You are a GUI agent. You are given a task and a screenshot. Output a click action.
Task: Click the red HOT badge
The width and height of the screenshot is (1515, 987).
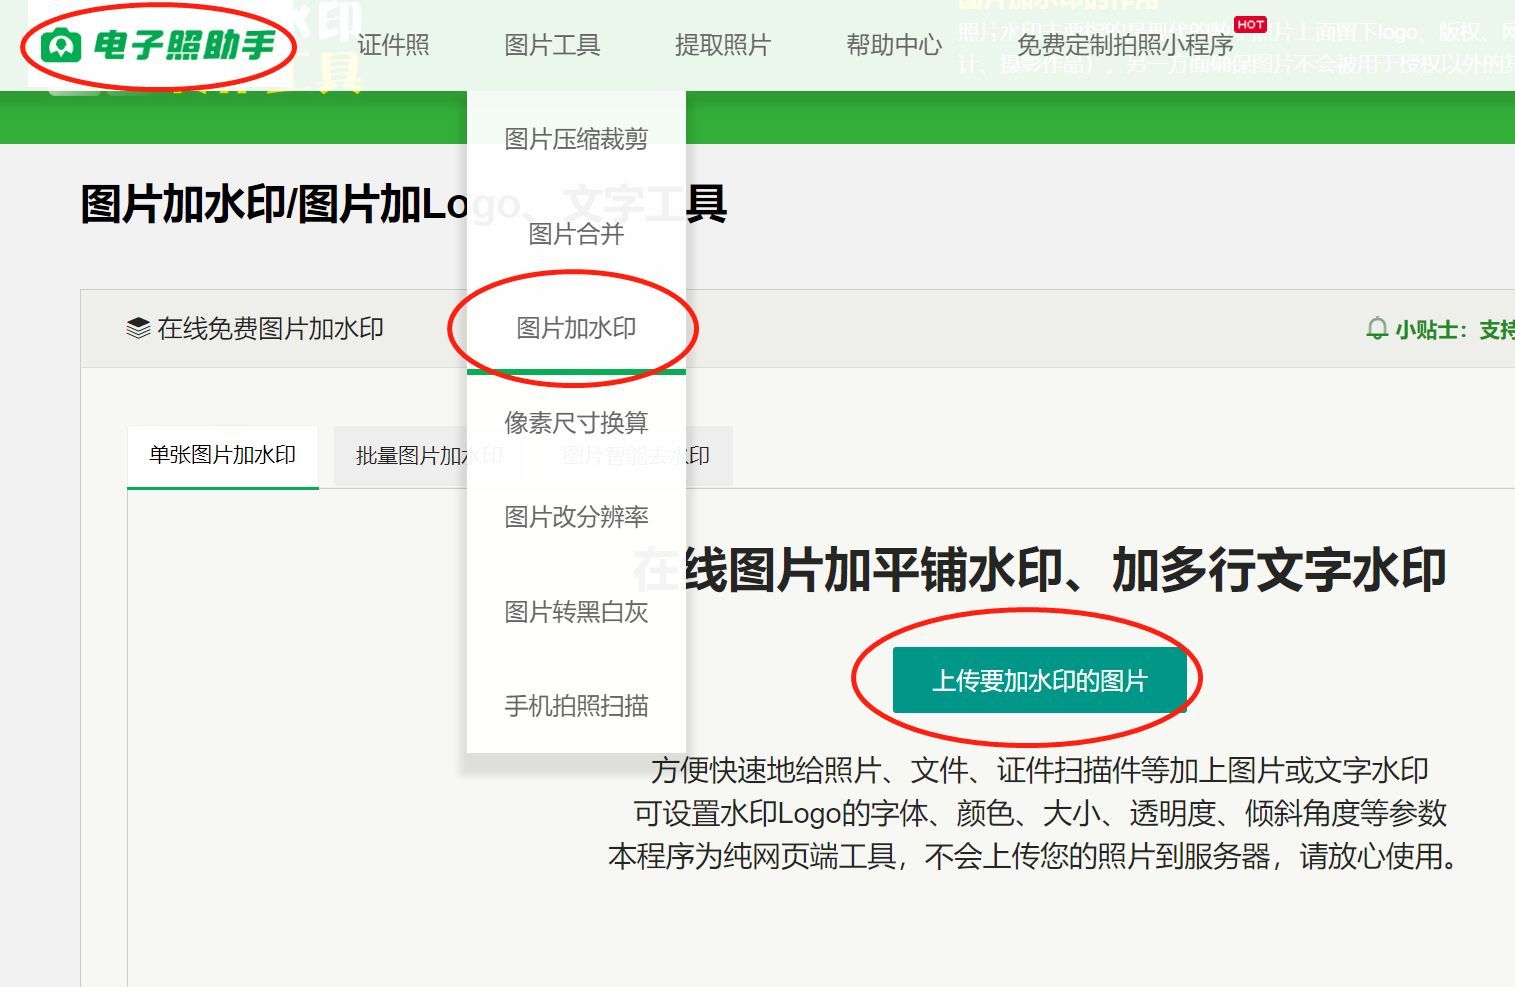(1250, 24)
